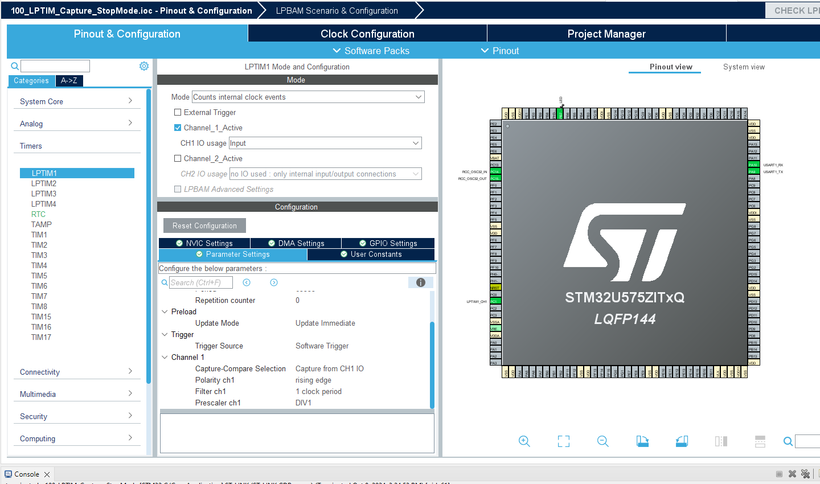Viewport: 820px width, 484px height.
Task: Enable the External Trigger checkbox
Action: (177, 112)
